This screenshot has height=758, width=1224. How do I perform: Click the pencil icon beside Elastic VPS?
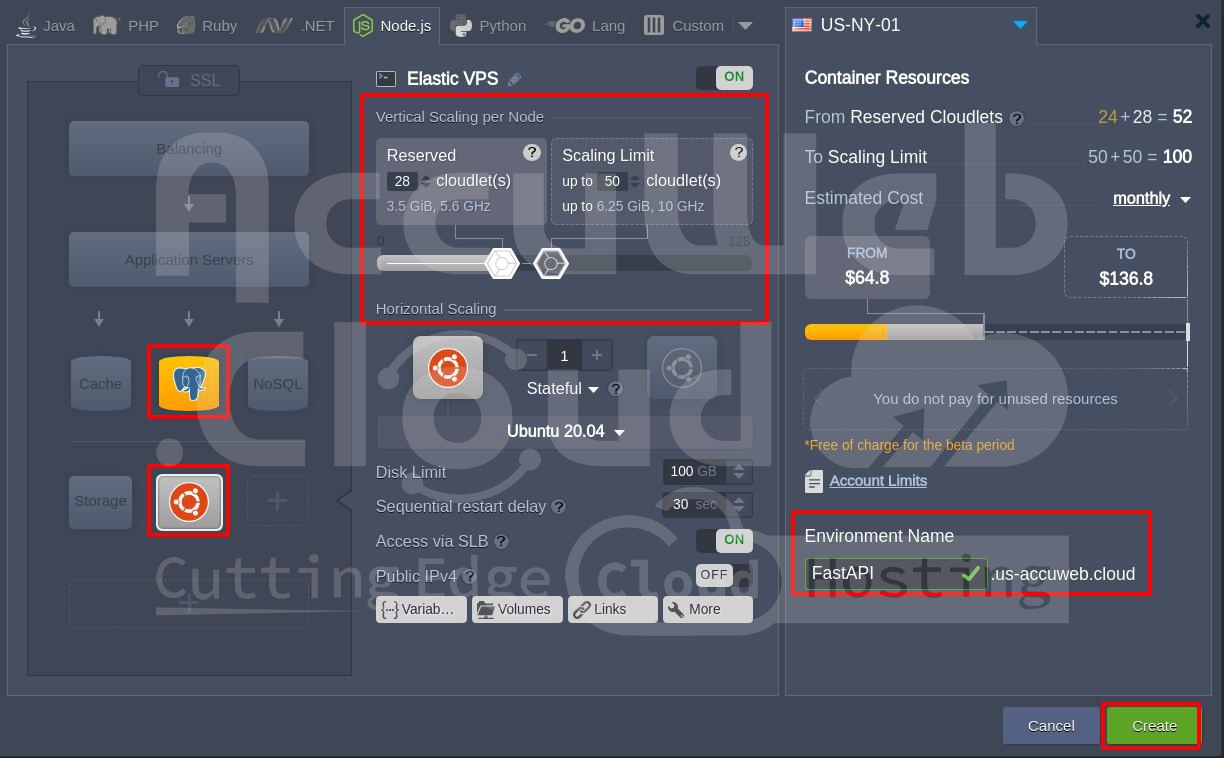coord(515,79)
